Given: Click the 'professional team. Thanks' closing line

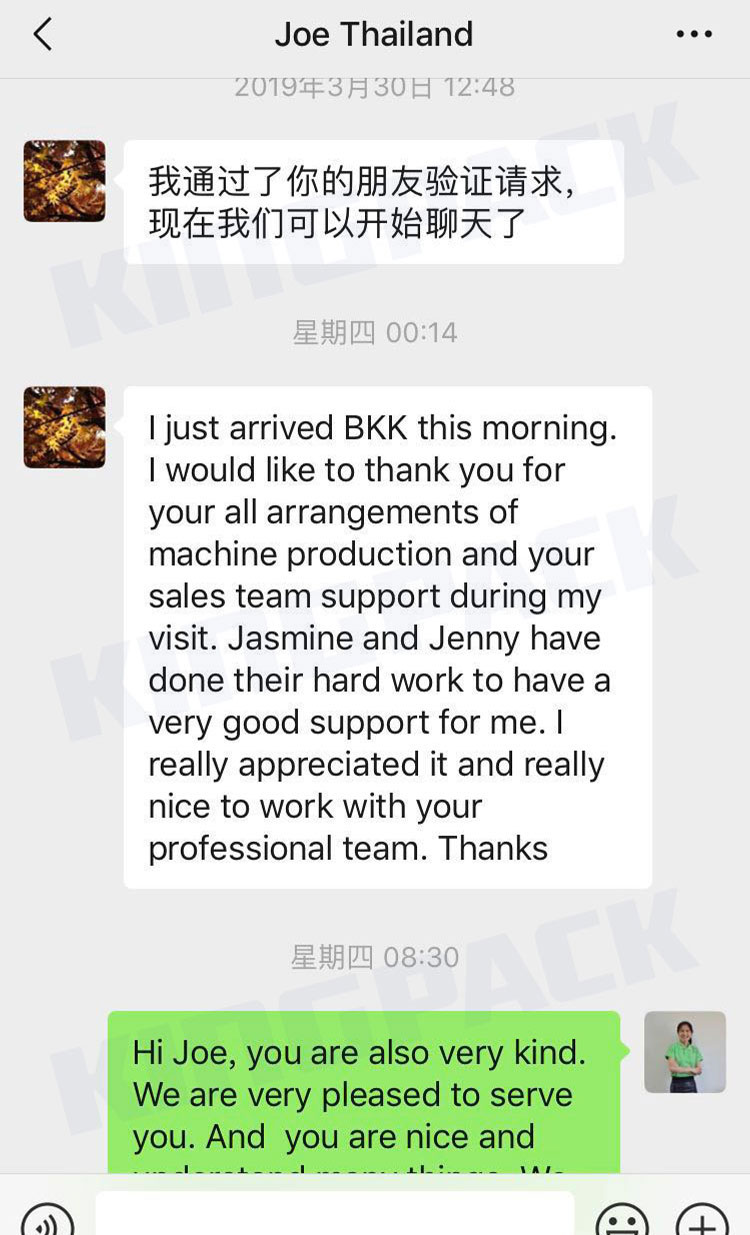Looking at the screenshot, I should pos(348,848).
